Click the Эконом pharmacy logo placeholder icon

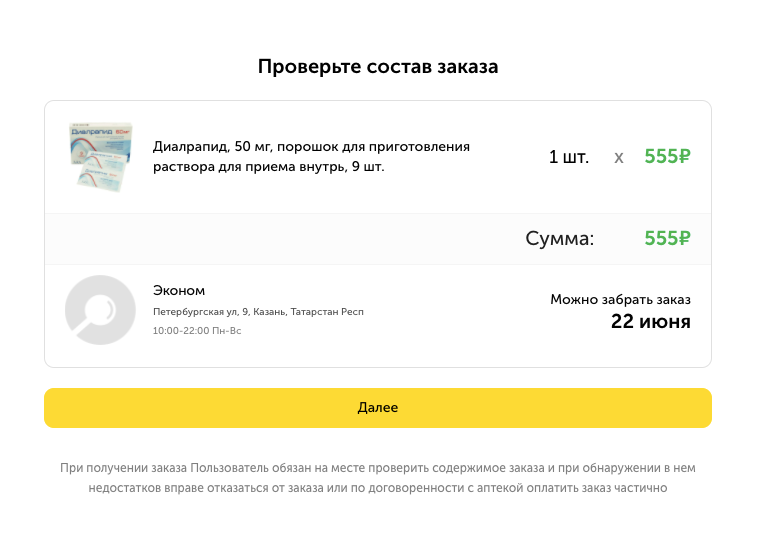(x=100, y=310)
